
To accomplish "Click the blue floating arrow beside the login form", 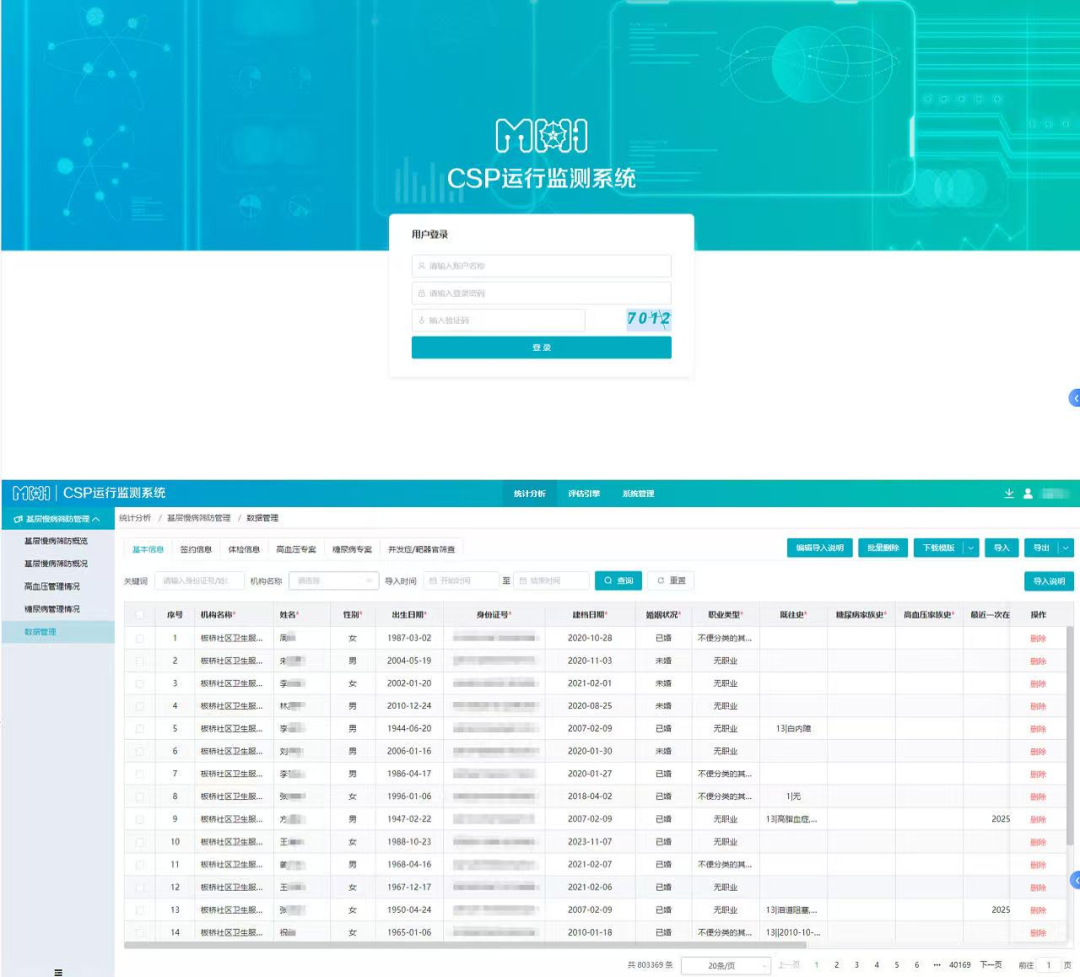I will point(1075,398).
